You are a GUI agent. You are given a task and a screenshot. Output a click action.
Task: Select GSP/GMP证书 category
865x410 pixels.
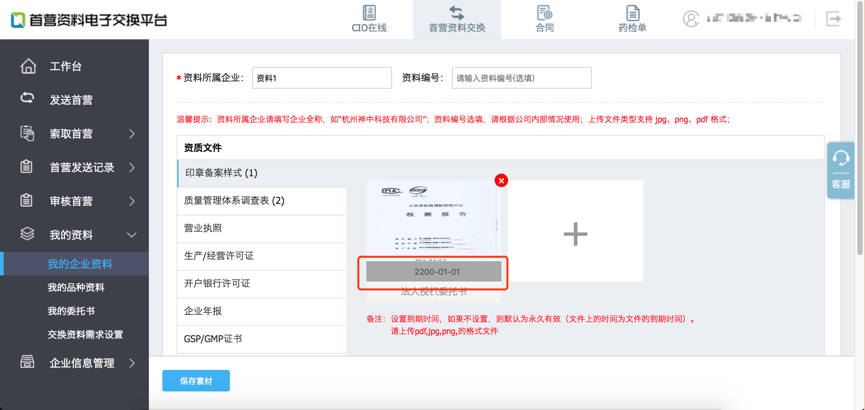point(261,339)
